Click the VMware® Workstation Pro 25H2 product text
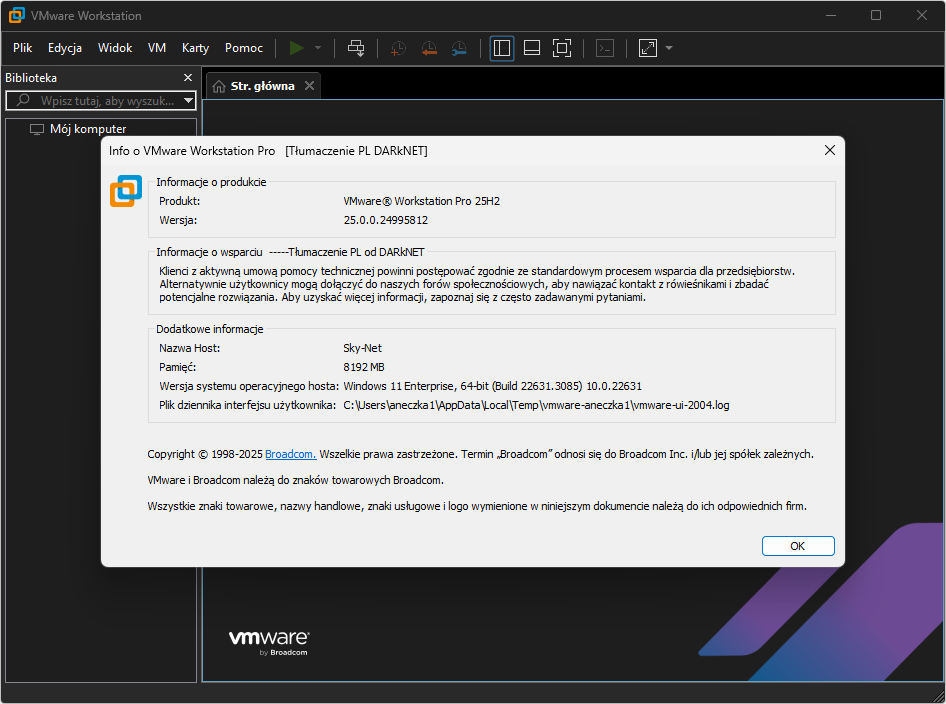This screenshot has height=704, width=946. 422,201
